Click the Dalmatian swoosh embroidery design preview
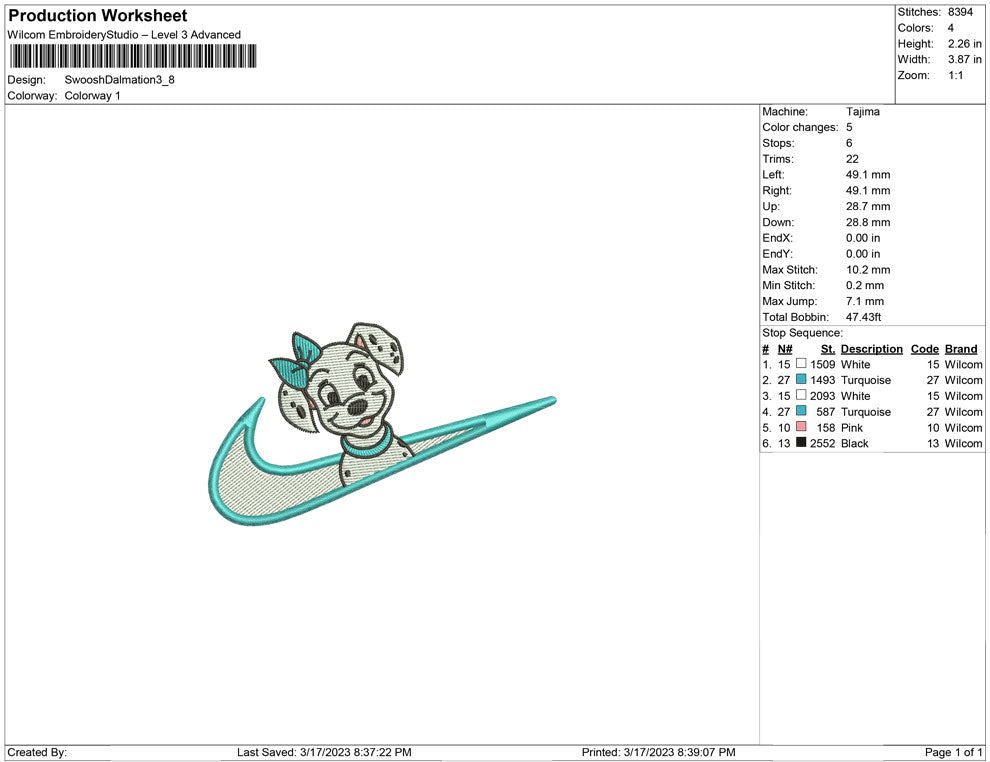Screen dimensions: 990x762 tap(382, 425)
